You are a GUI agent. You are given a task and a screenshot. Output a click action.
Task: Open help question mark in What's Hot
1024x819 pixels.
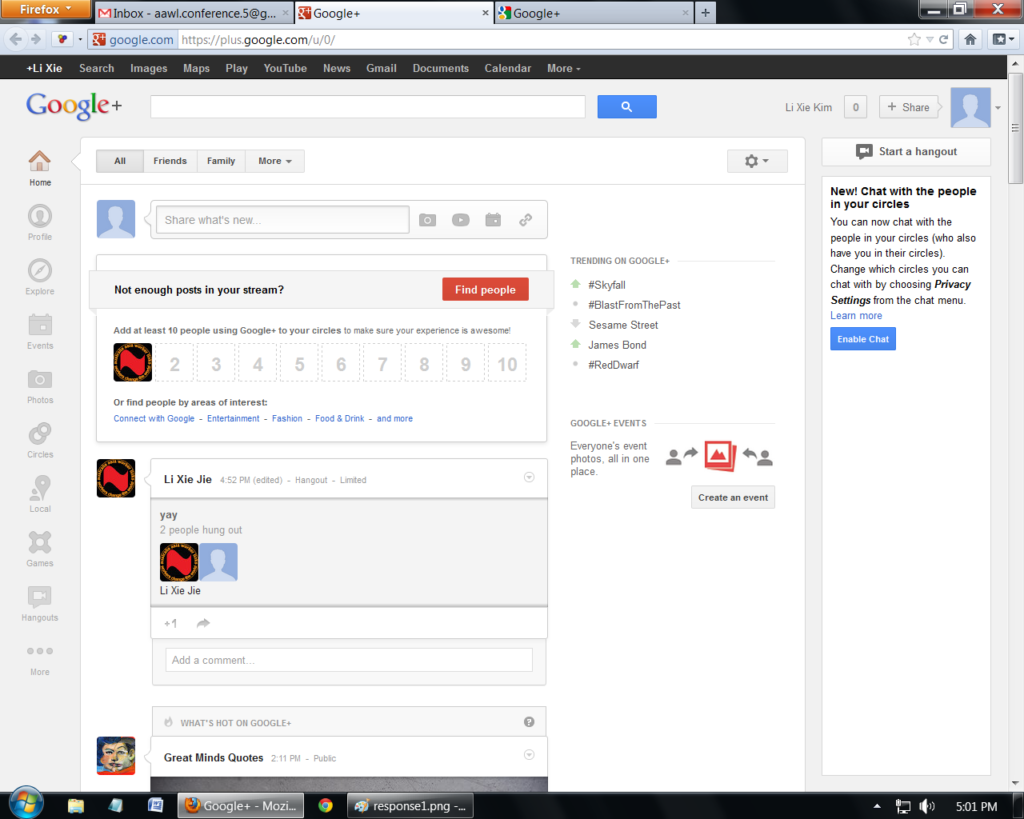[x=529, y=722]
